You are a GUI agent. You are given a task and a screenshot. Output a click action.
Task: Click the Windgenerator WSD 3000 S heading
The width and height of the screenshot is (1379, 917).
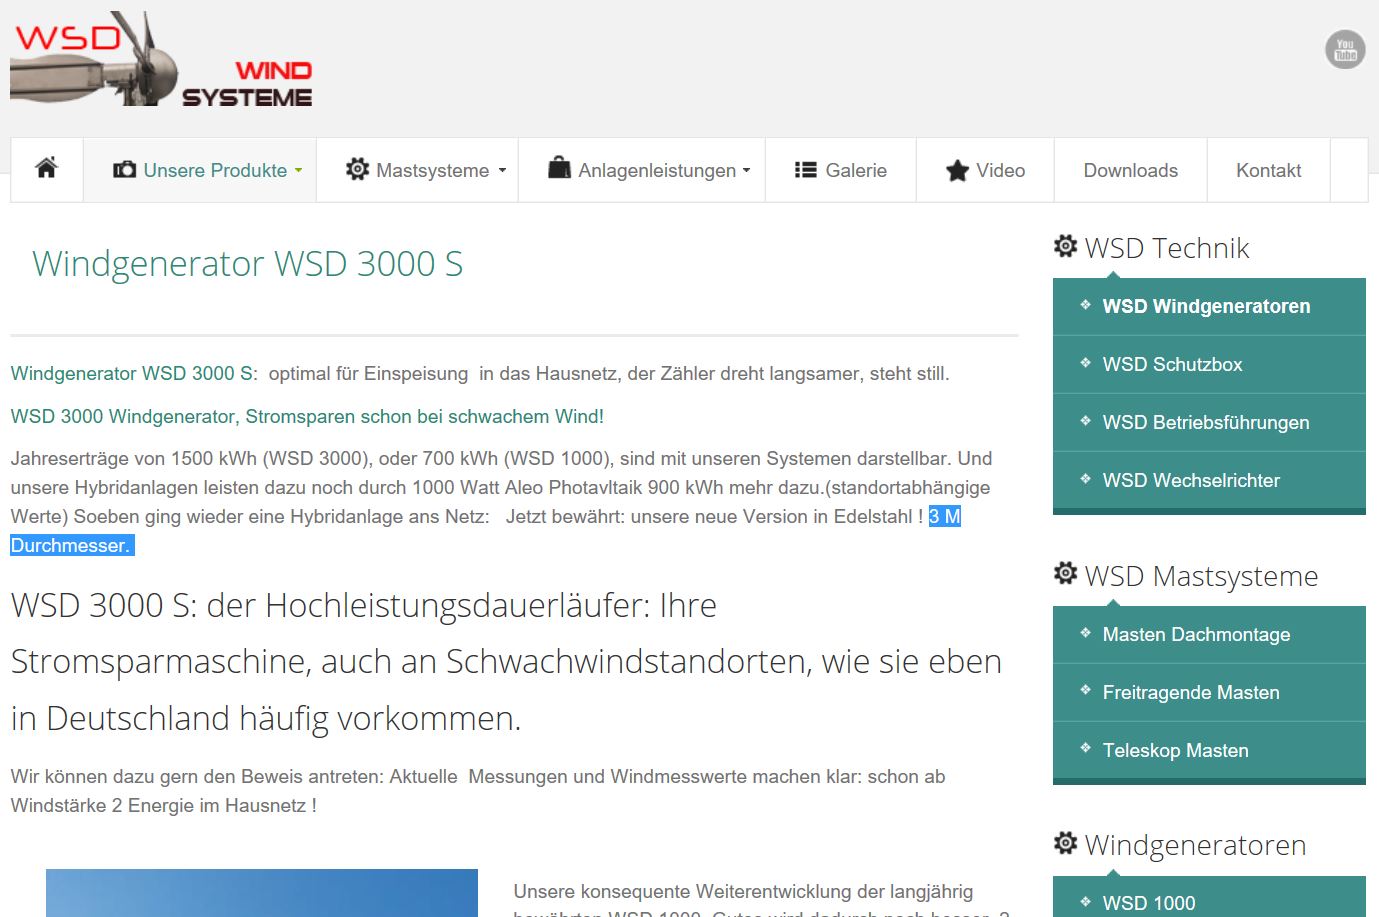point(247,264)
